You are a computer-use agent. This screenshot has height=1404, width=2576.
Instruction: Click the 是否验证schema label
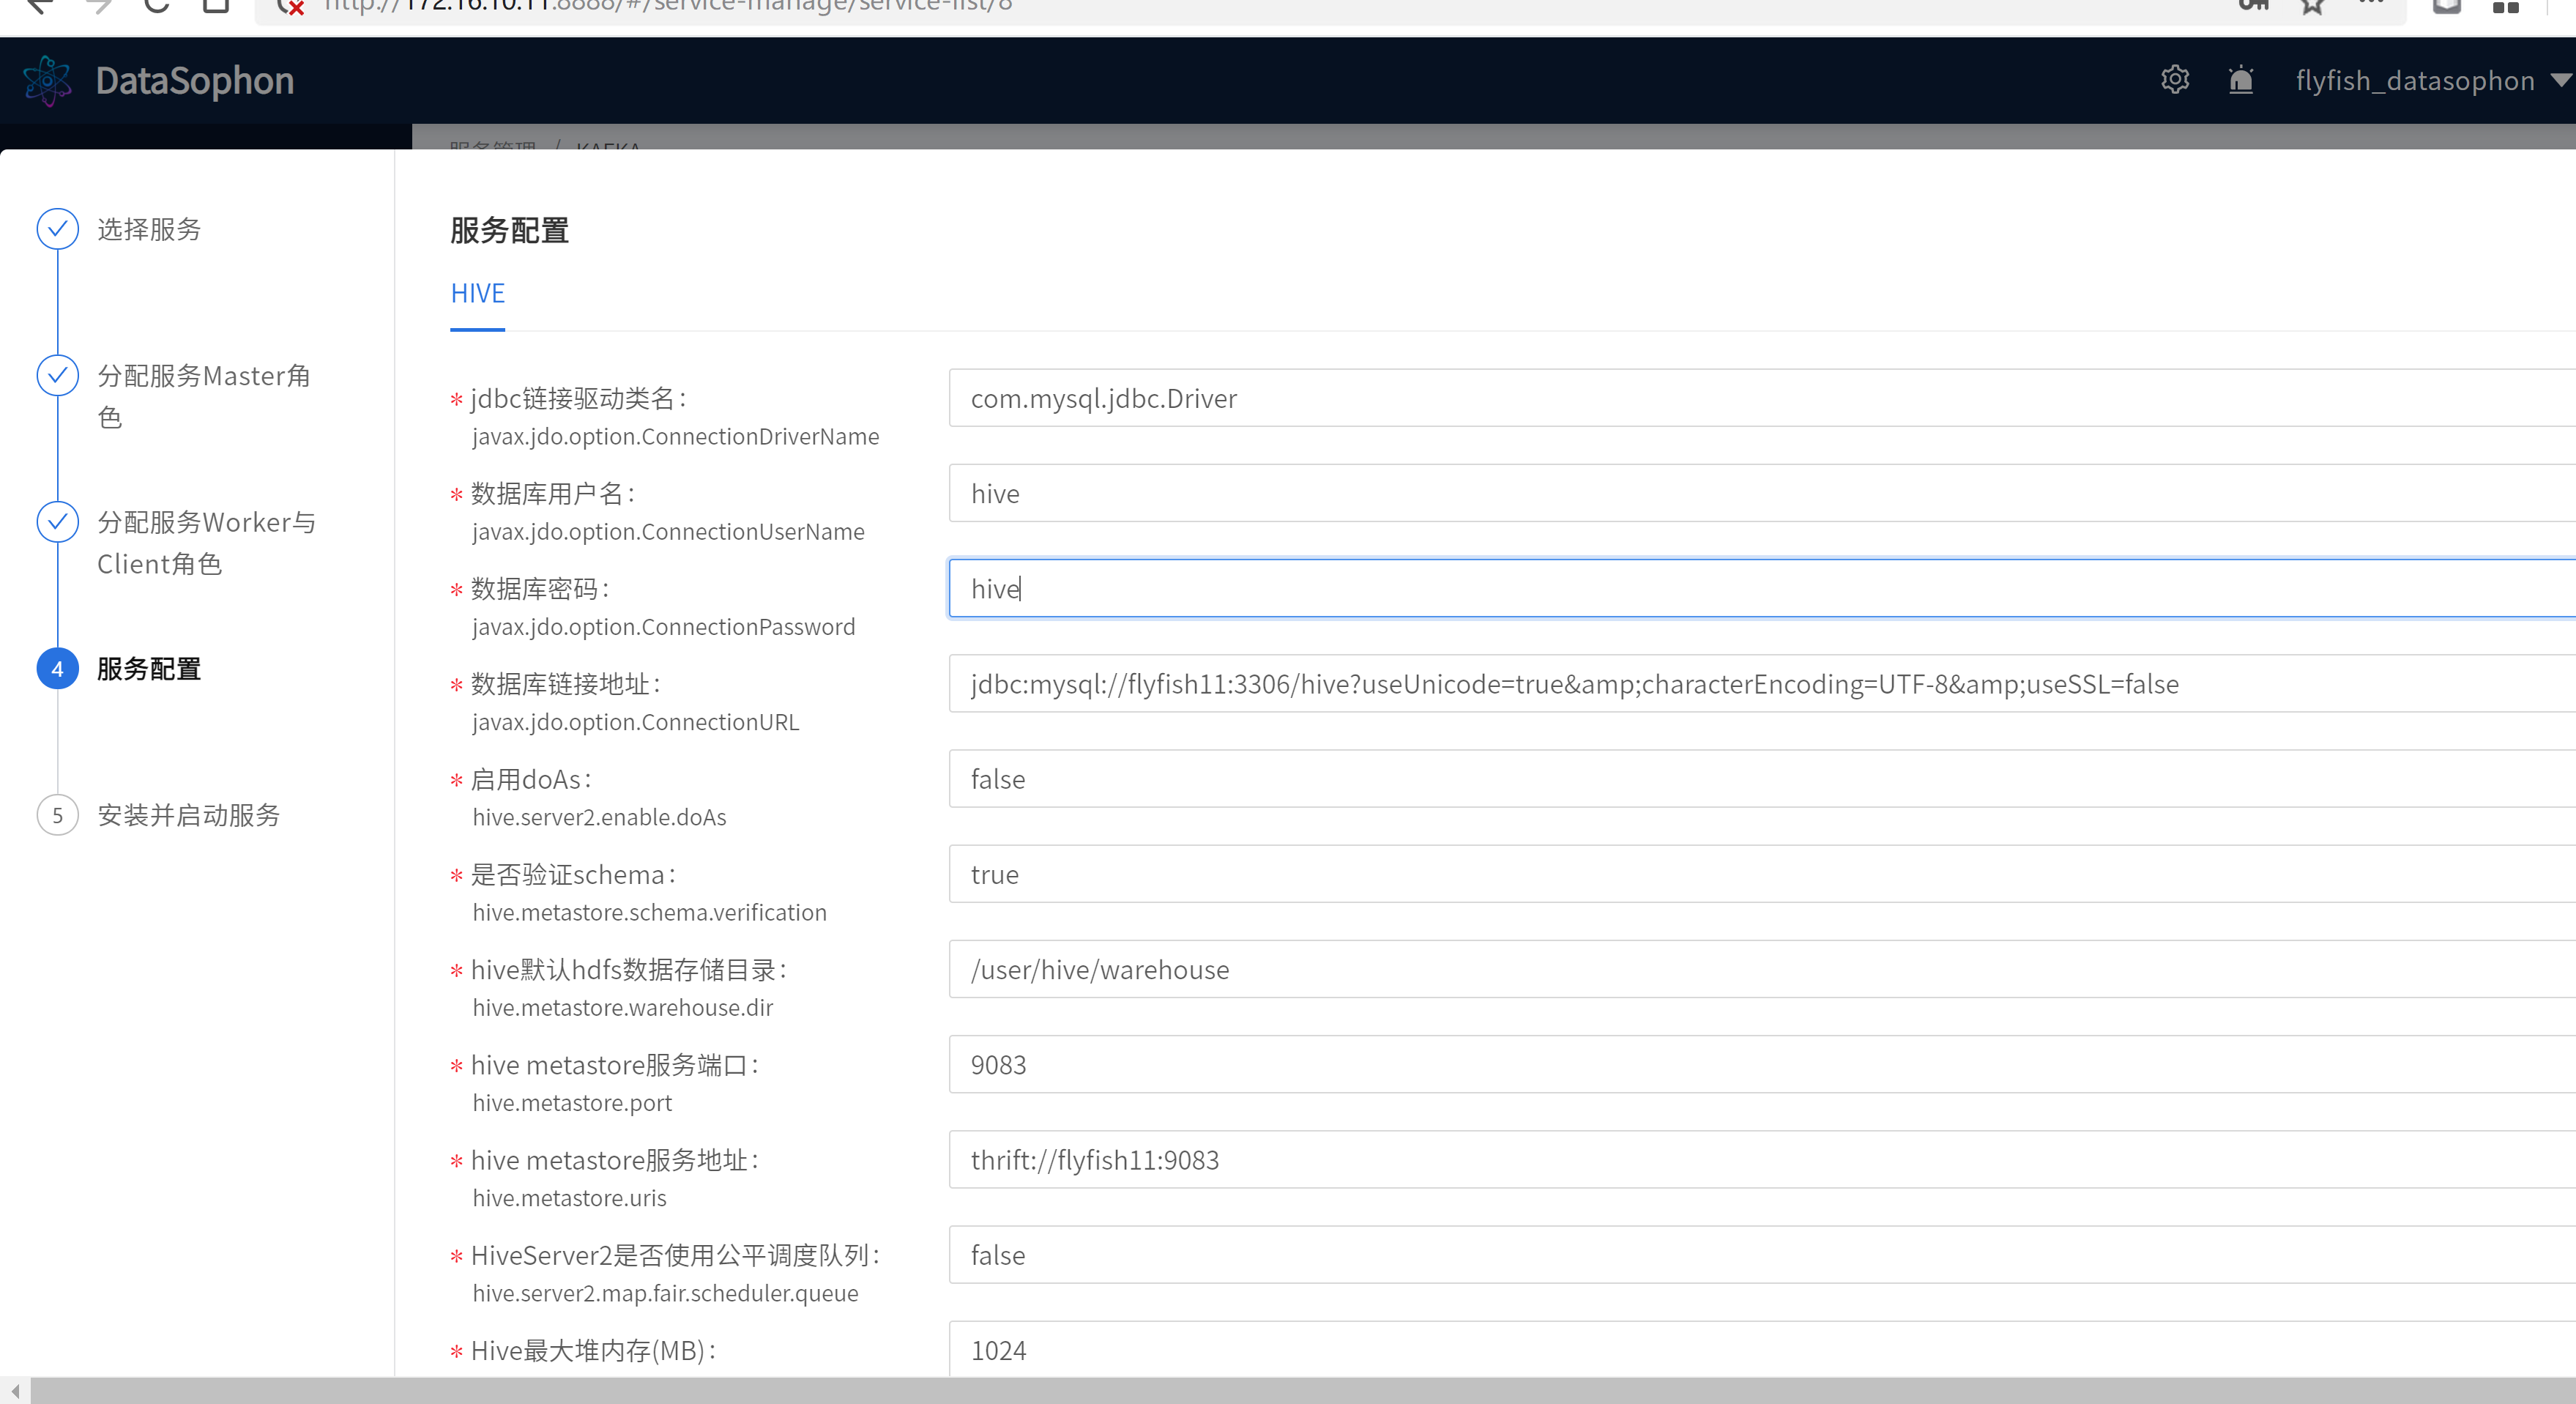click(x=574, y=875)
